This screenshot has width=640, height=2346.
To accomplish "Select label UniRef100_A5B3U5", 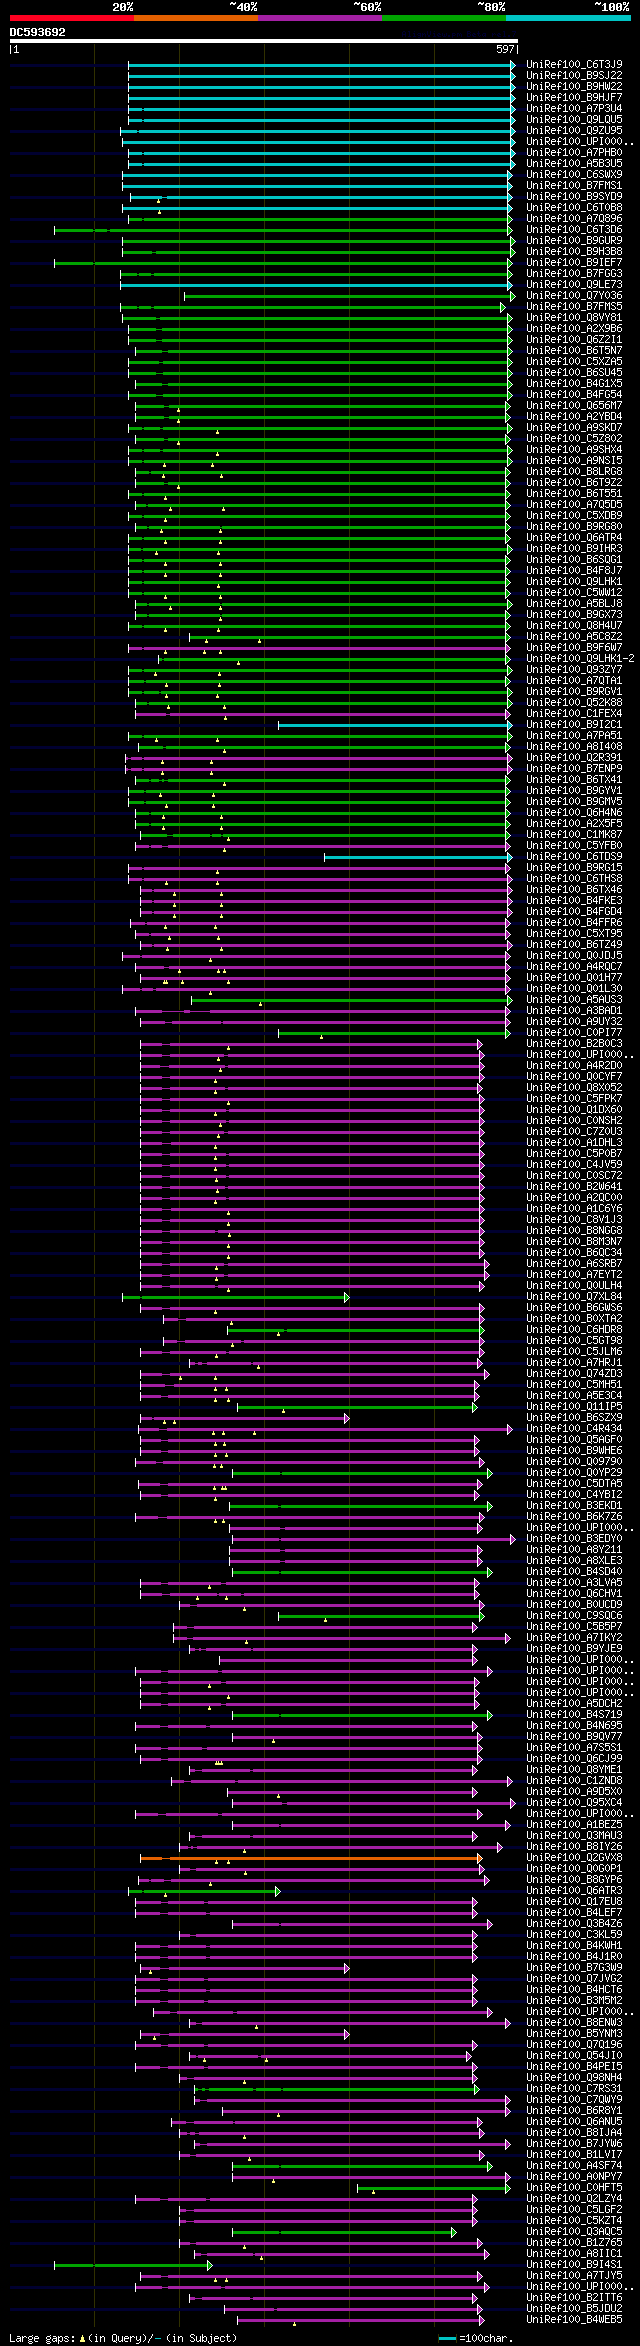I will 574,163.
